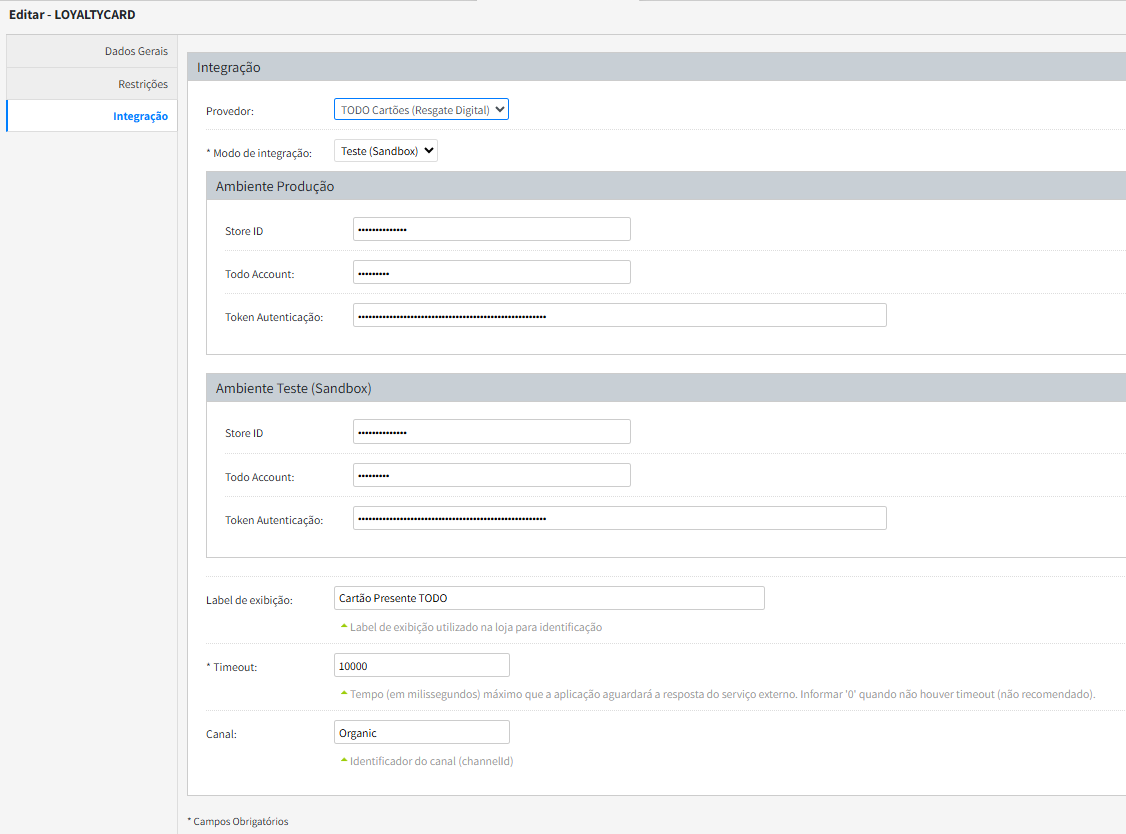
Task: Focus the Canal field containing Organic
Action: (421, 732)
